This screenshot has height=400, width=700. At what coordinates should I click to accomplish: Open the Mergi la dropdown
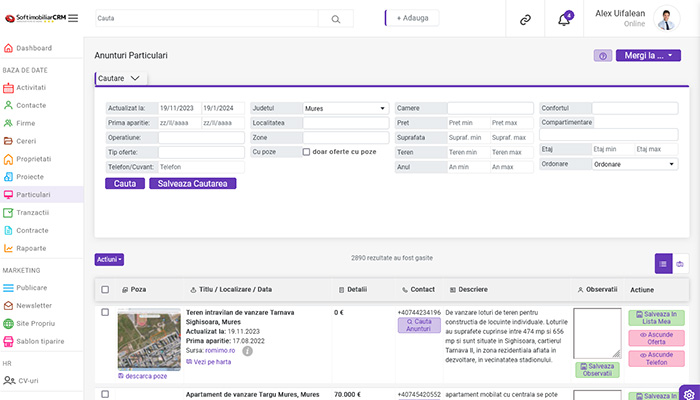(648, 56)
